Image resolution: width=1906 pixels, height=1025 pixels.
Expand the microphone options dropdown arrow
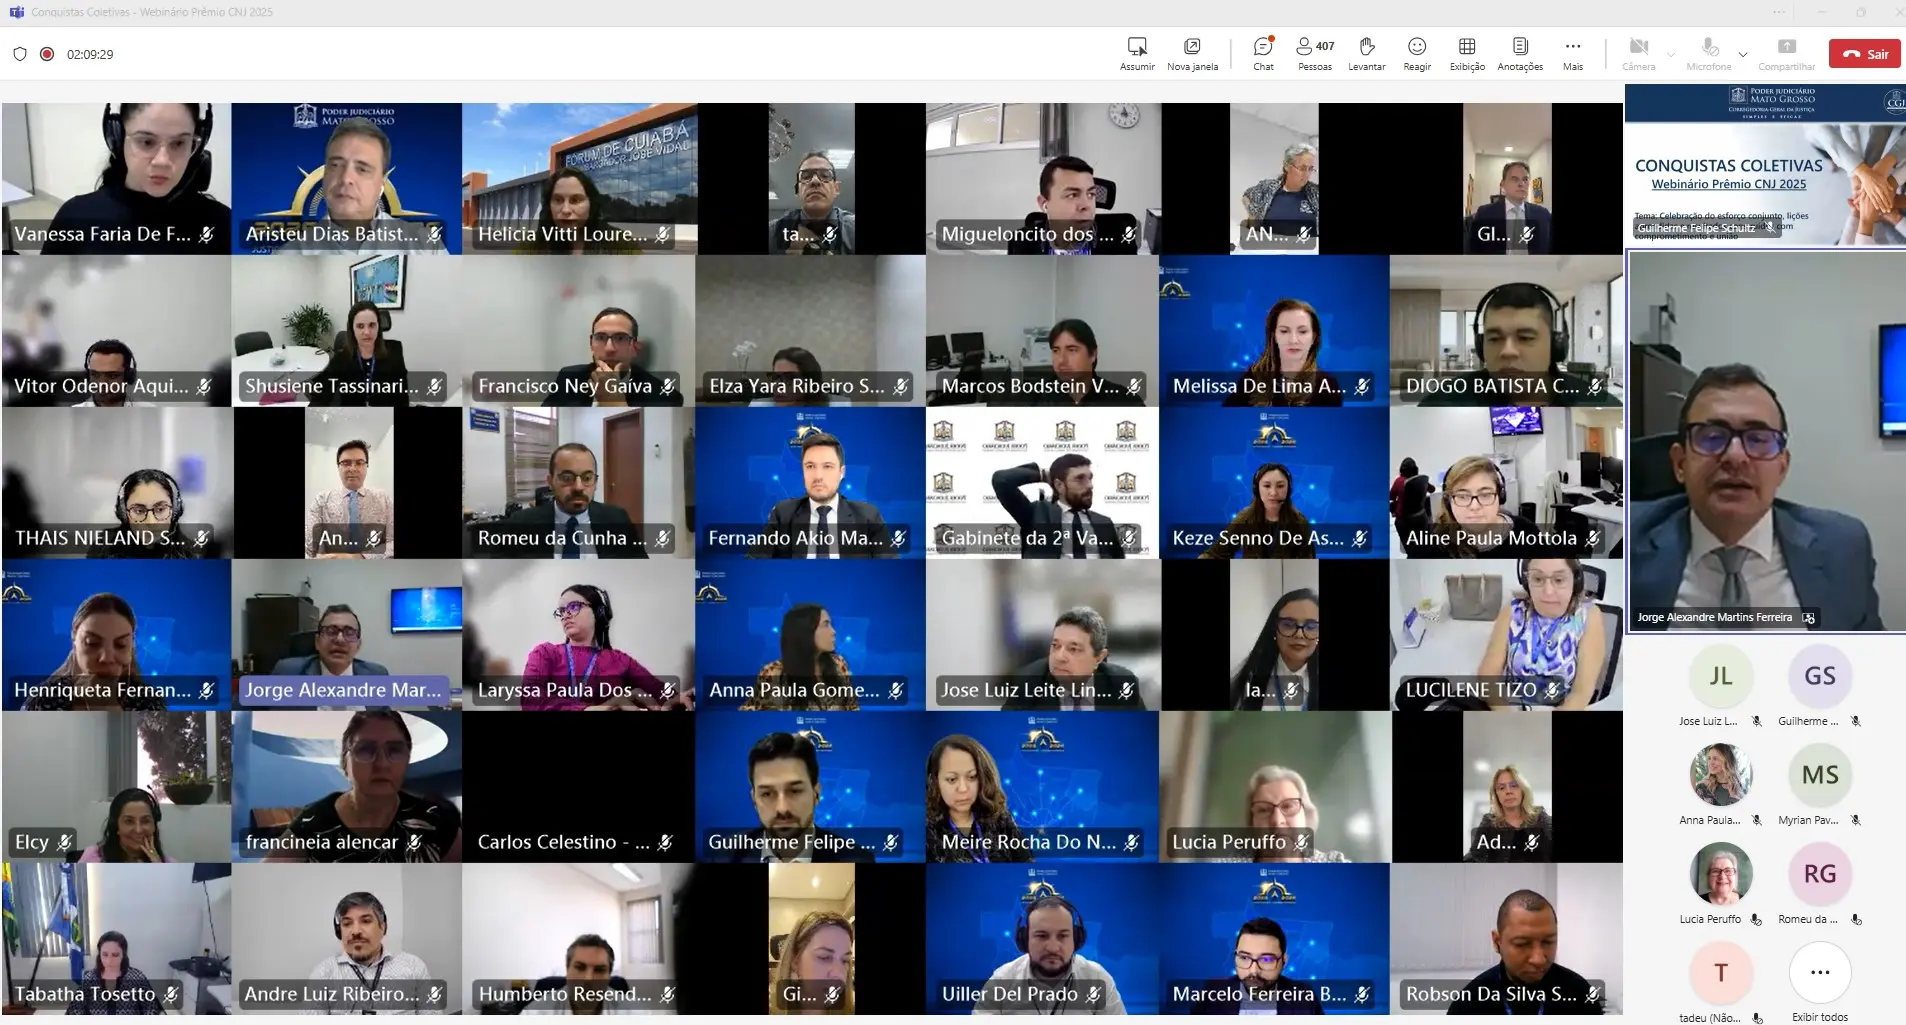(1743, 54)
